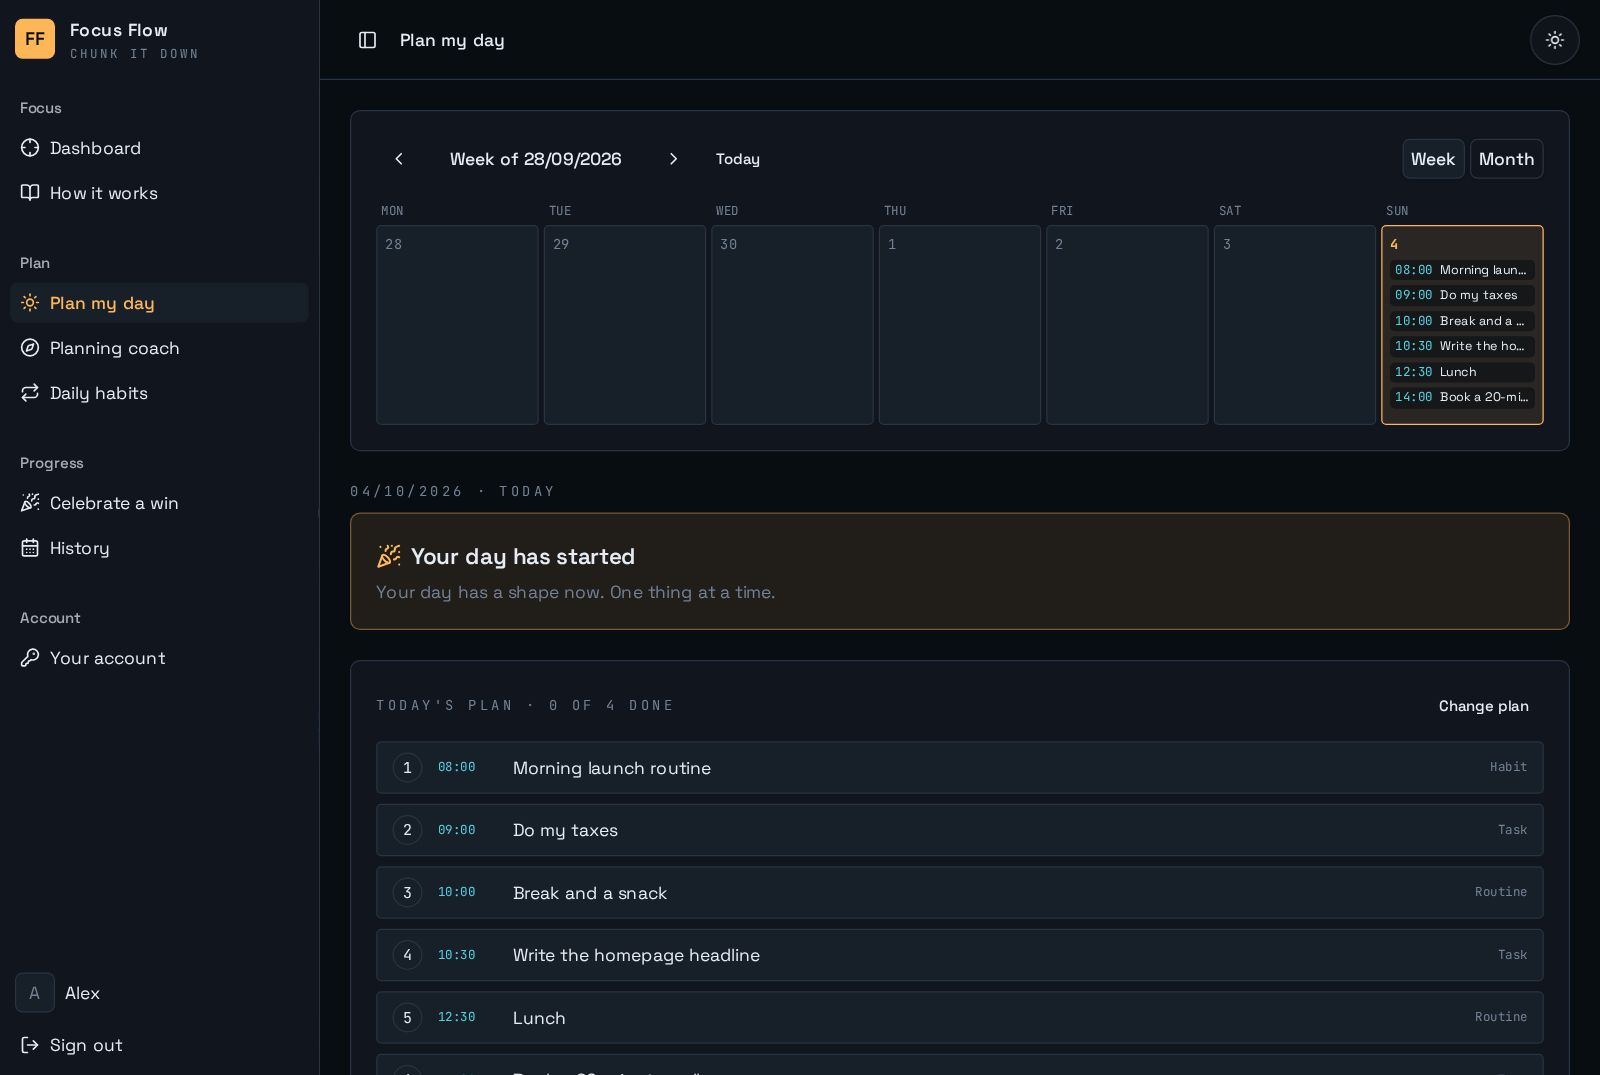Open Write the homepage headline row

pyautogui.click(x=960, y=955)
